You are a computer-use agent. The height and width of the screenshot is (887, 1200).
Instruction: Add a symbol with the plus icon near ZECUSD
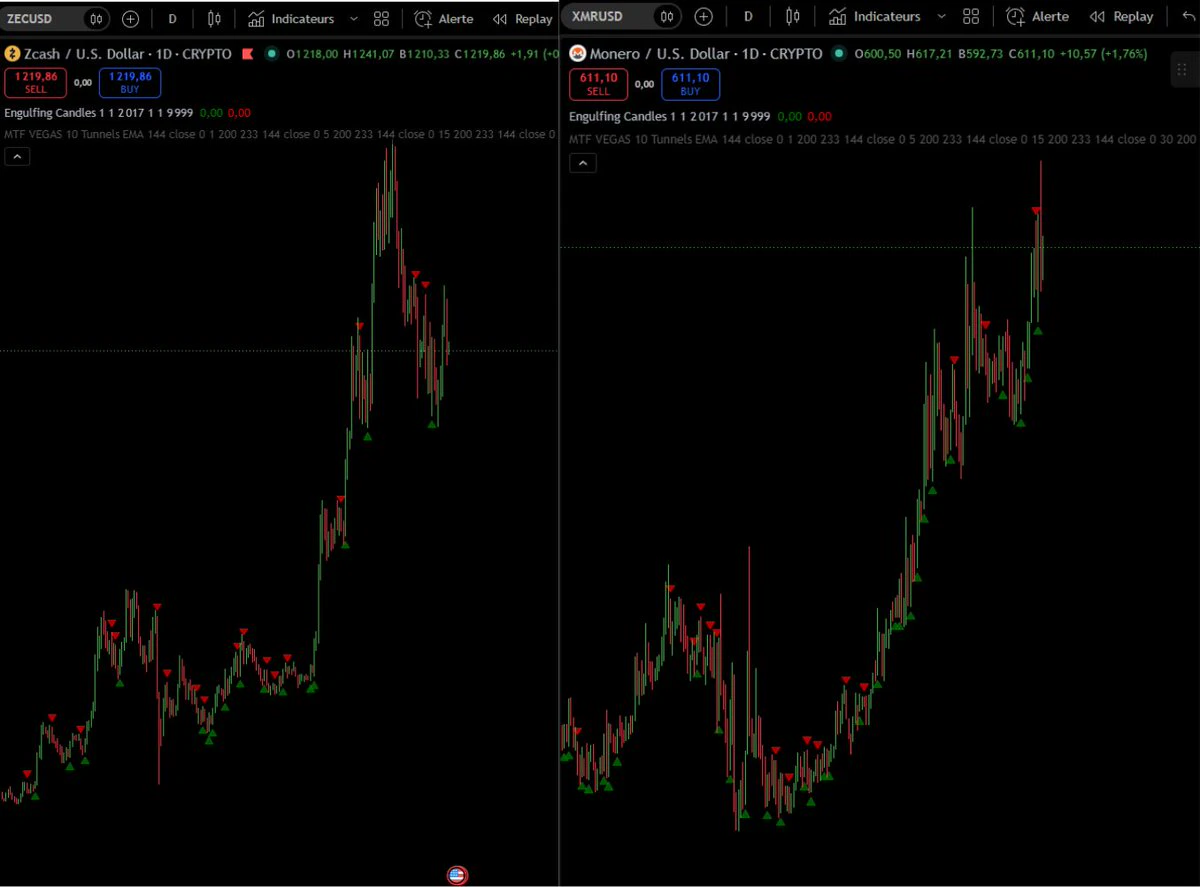[x=131, y=18]
